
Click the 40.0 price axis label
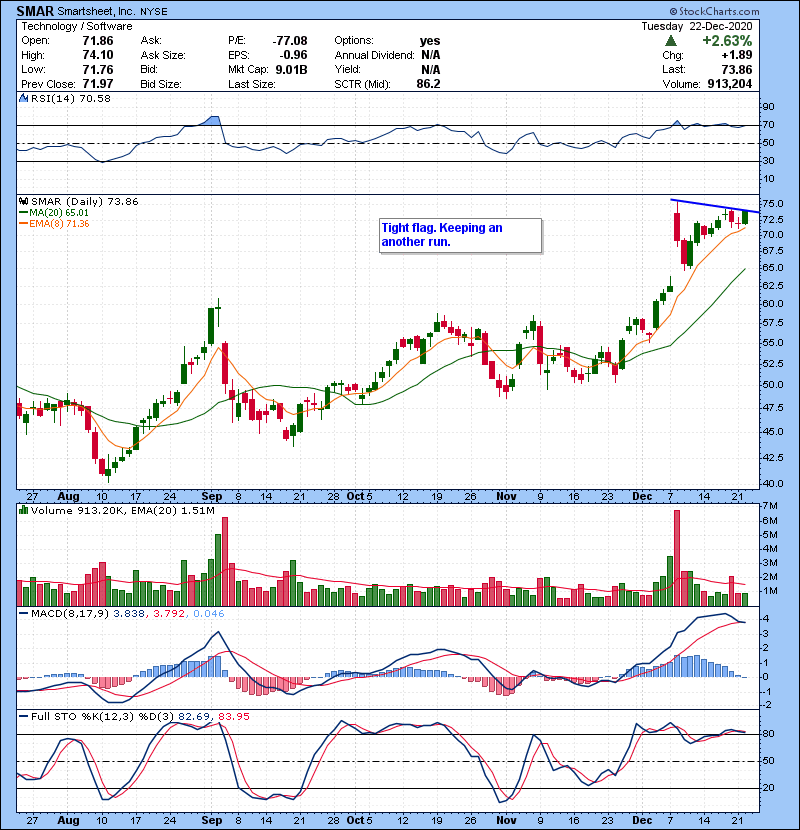coord(772,483)
